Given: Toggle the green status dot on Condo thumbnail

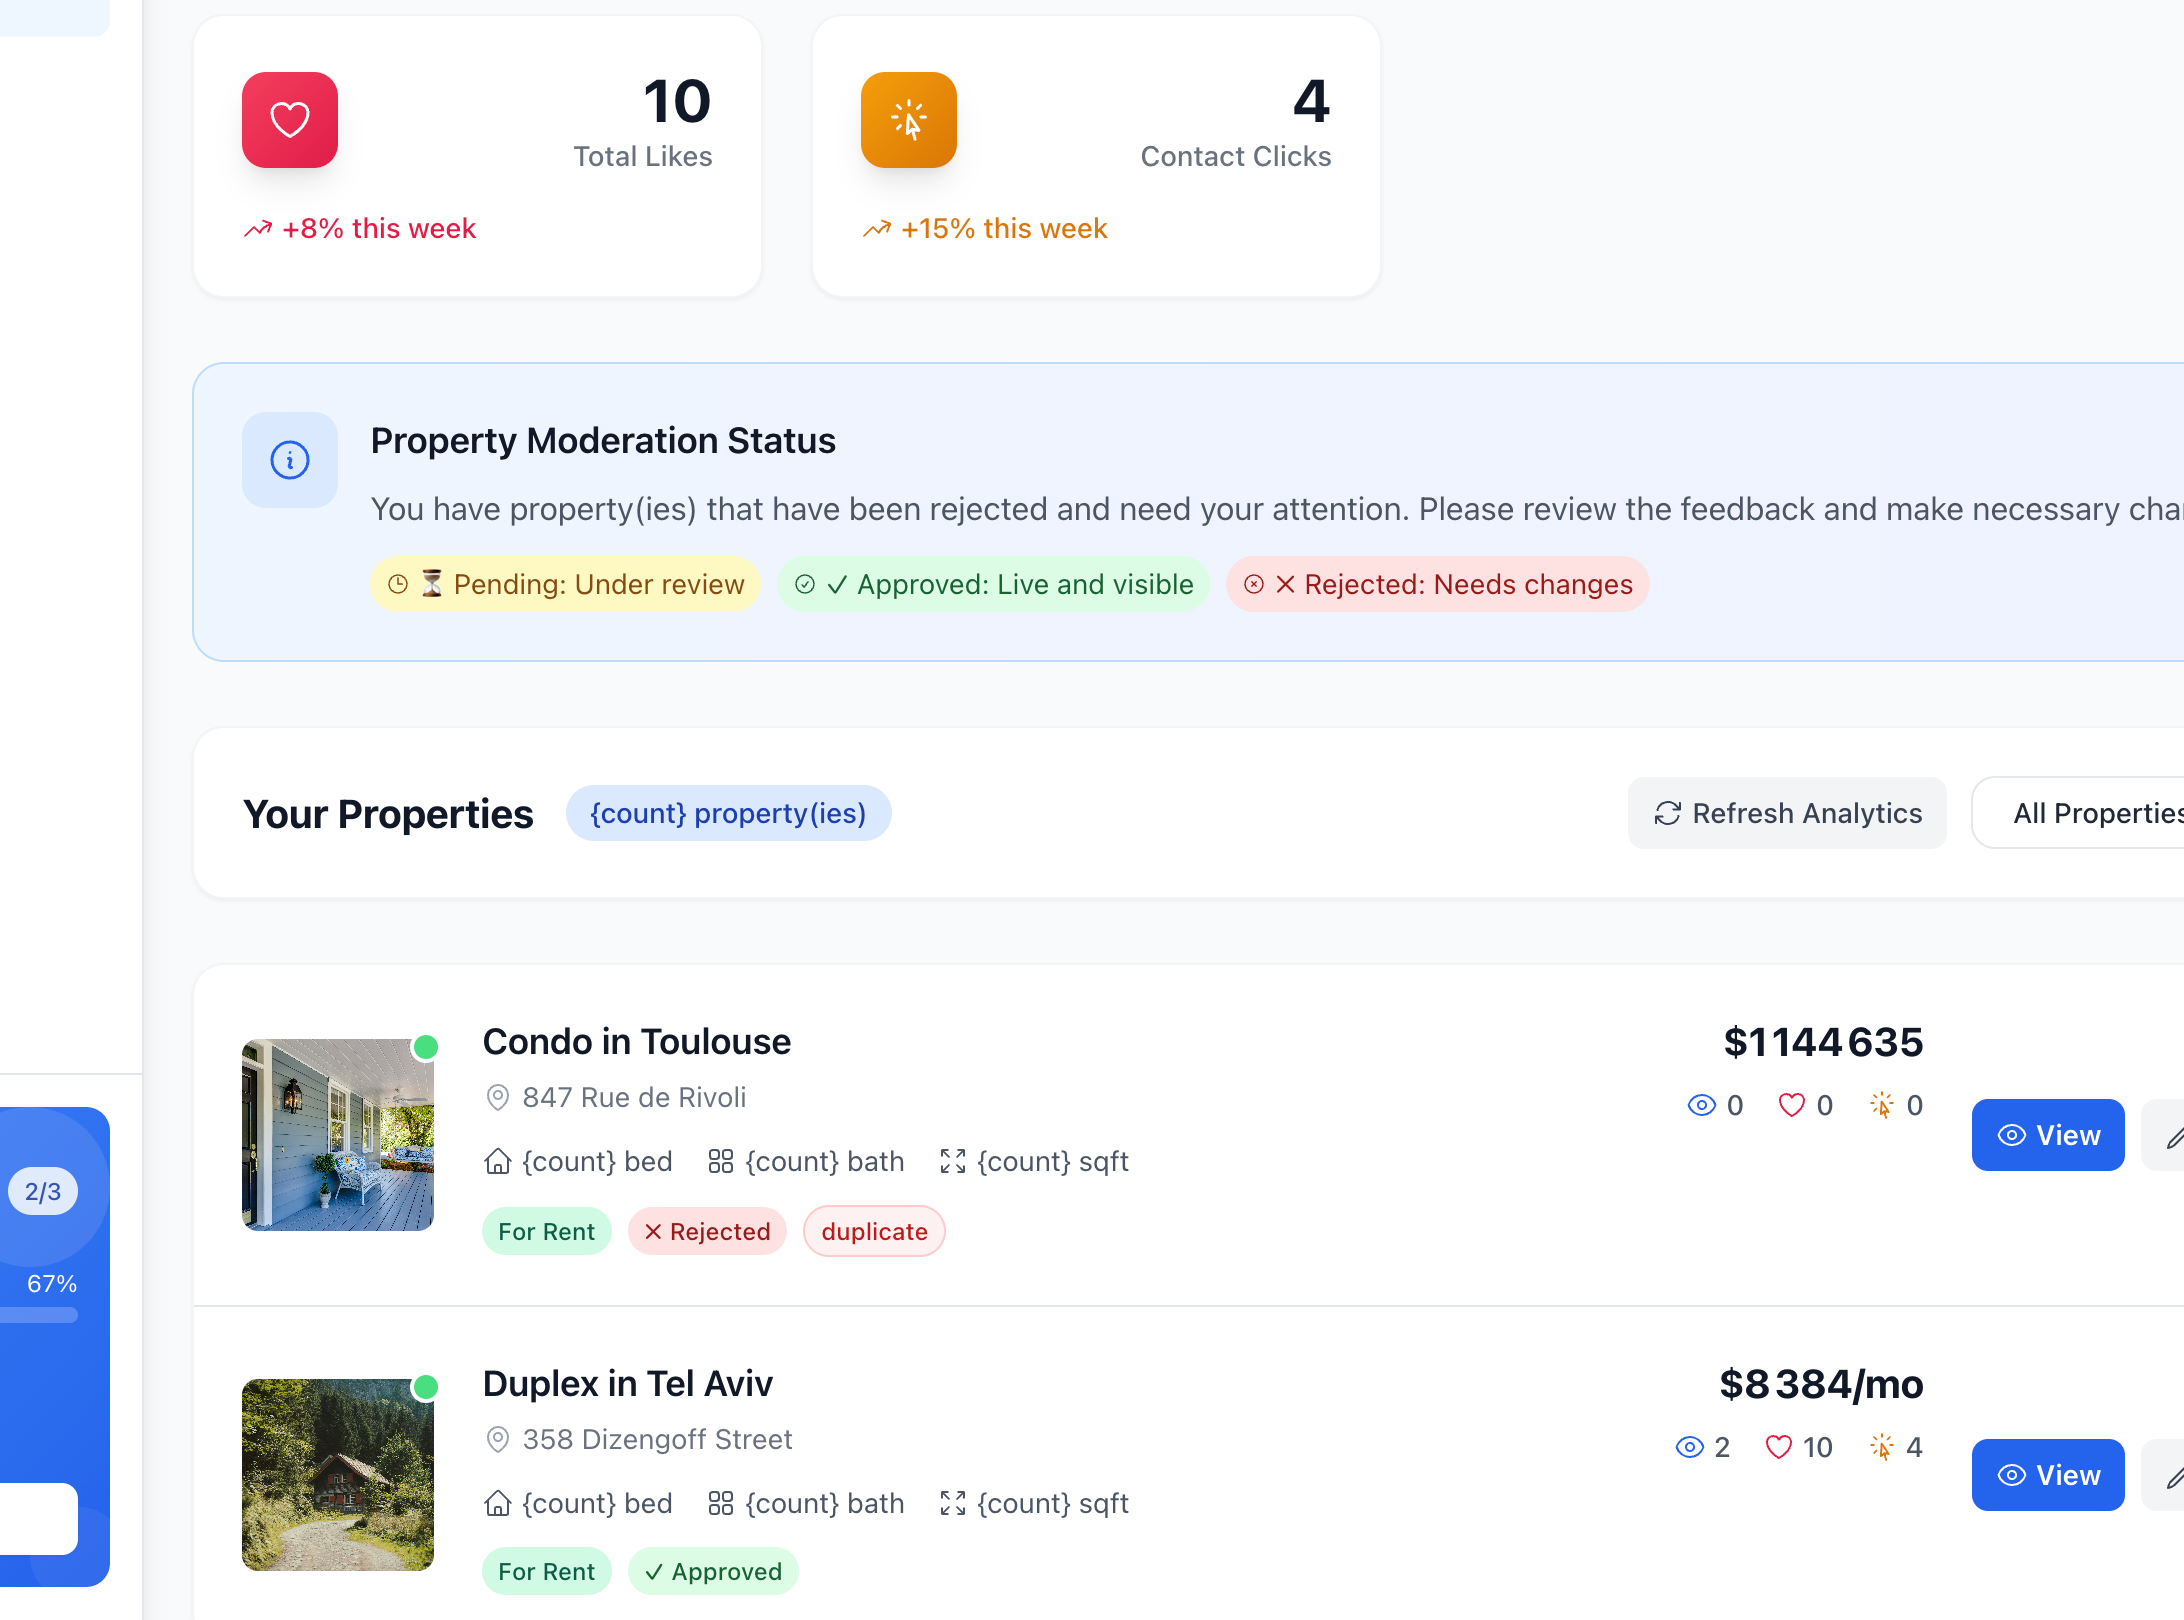Looking at the screenshot, I should [426, 1047].
